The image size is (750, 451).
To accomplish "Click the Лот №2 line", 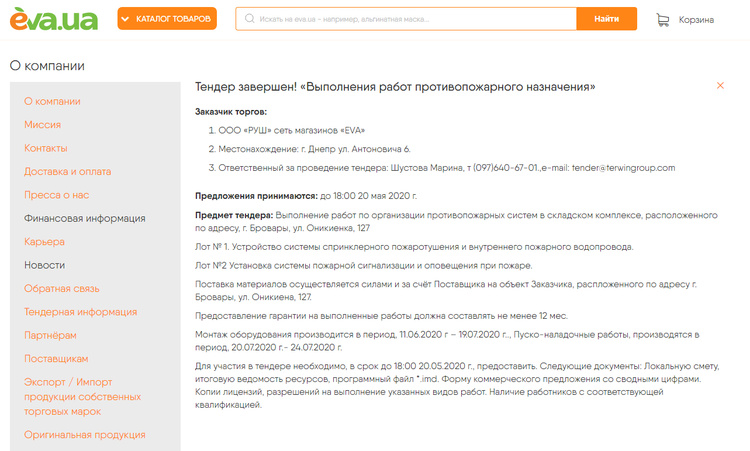I will (364, 266).
